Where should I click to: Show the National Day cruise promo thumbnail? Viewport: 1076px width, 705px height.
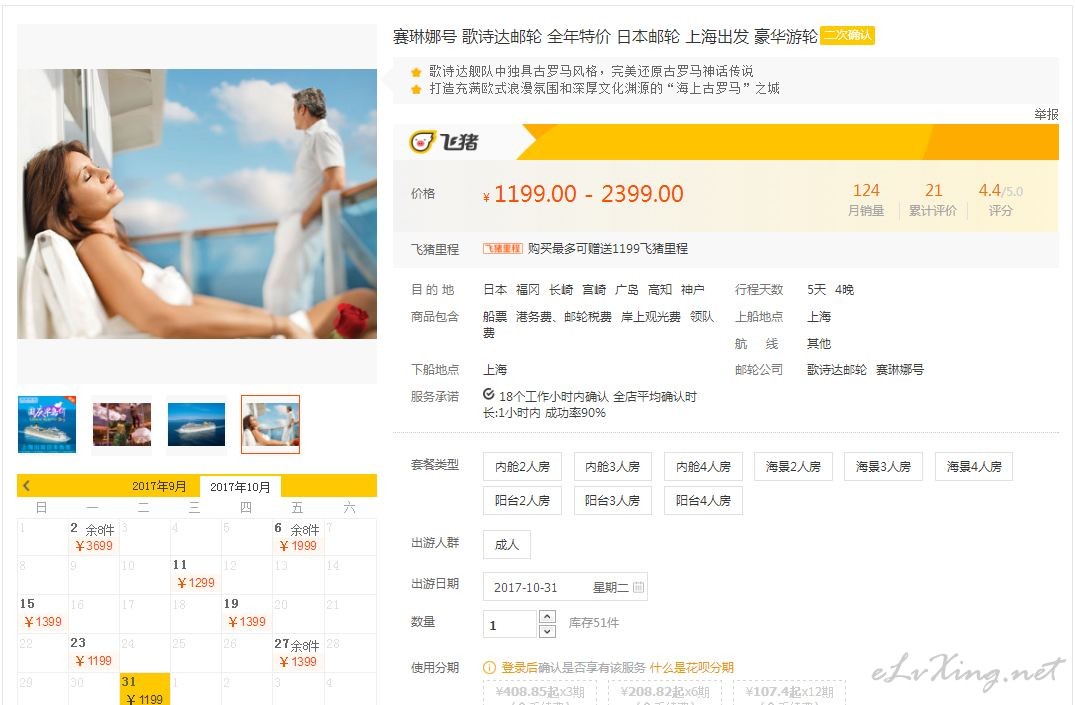click(47, 424)
